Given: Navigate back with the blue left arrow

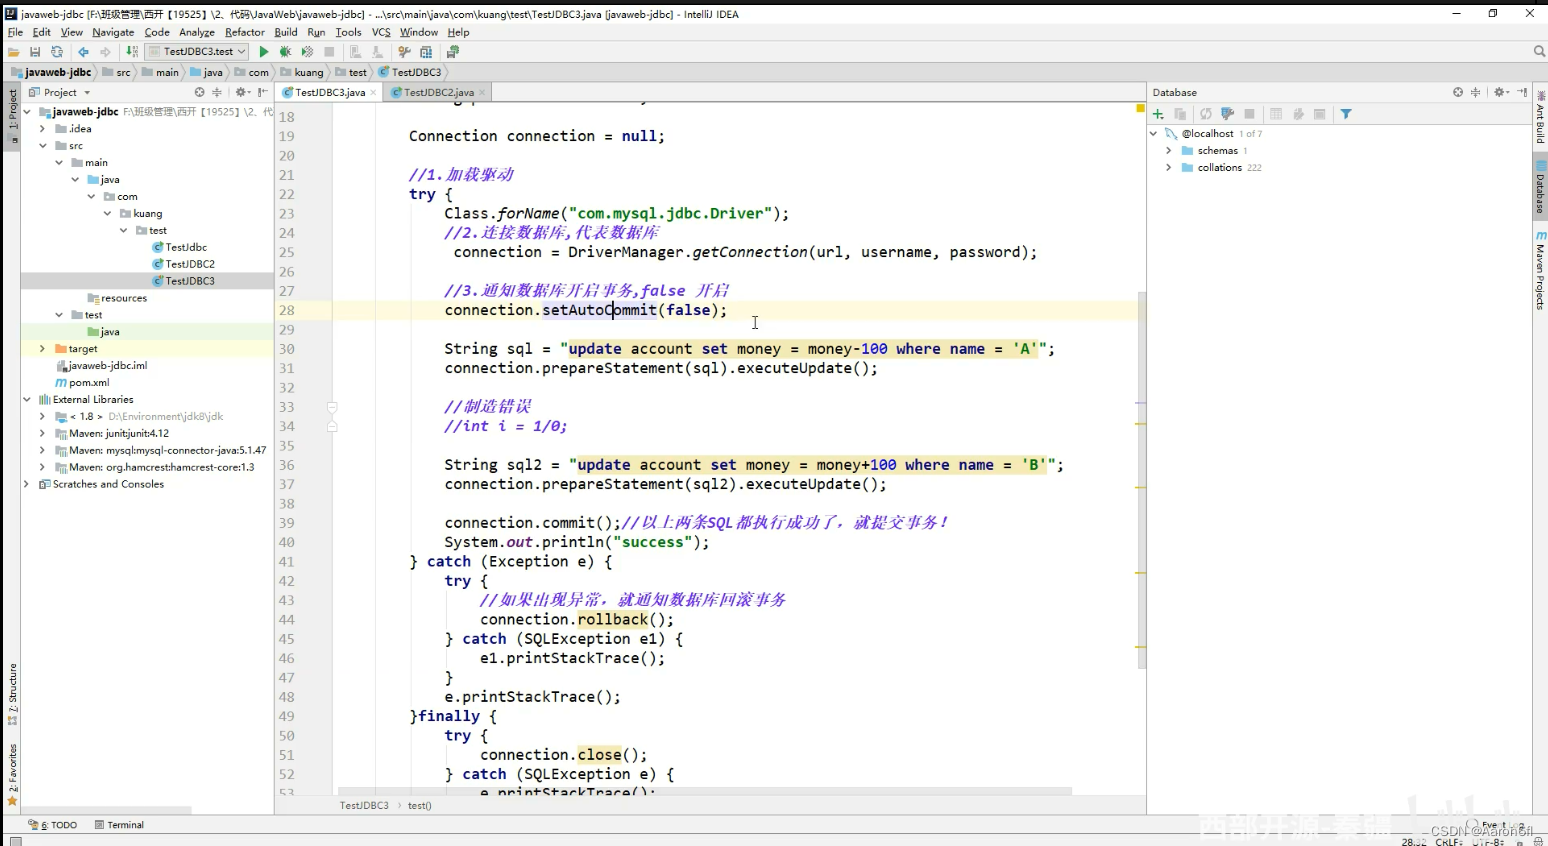Looking at the screenshot, I should 83,52.
